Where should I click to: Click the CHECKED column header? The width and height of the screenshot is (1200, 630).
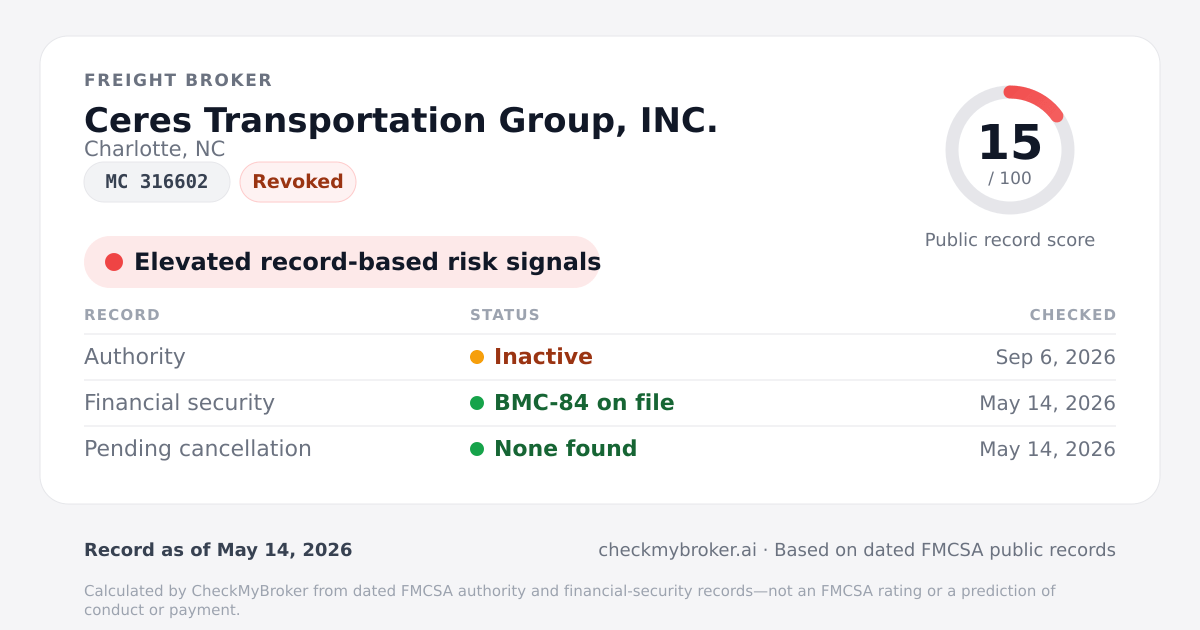tap(1073, 315)
